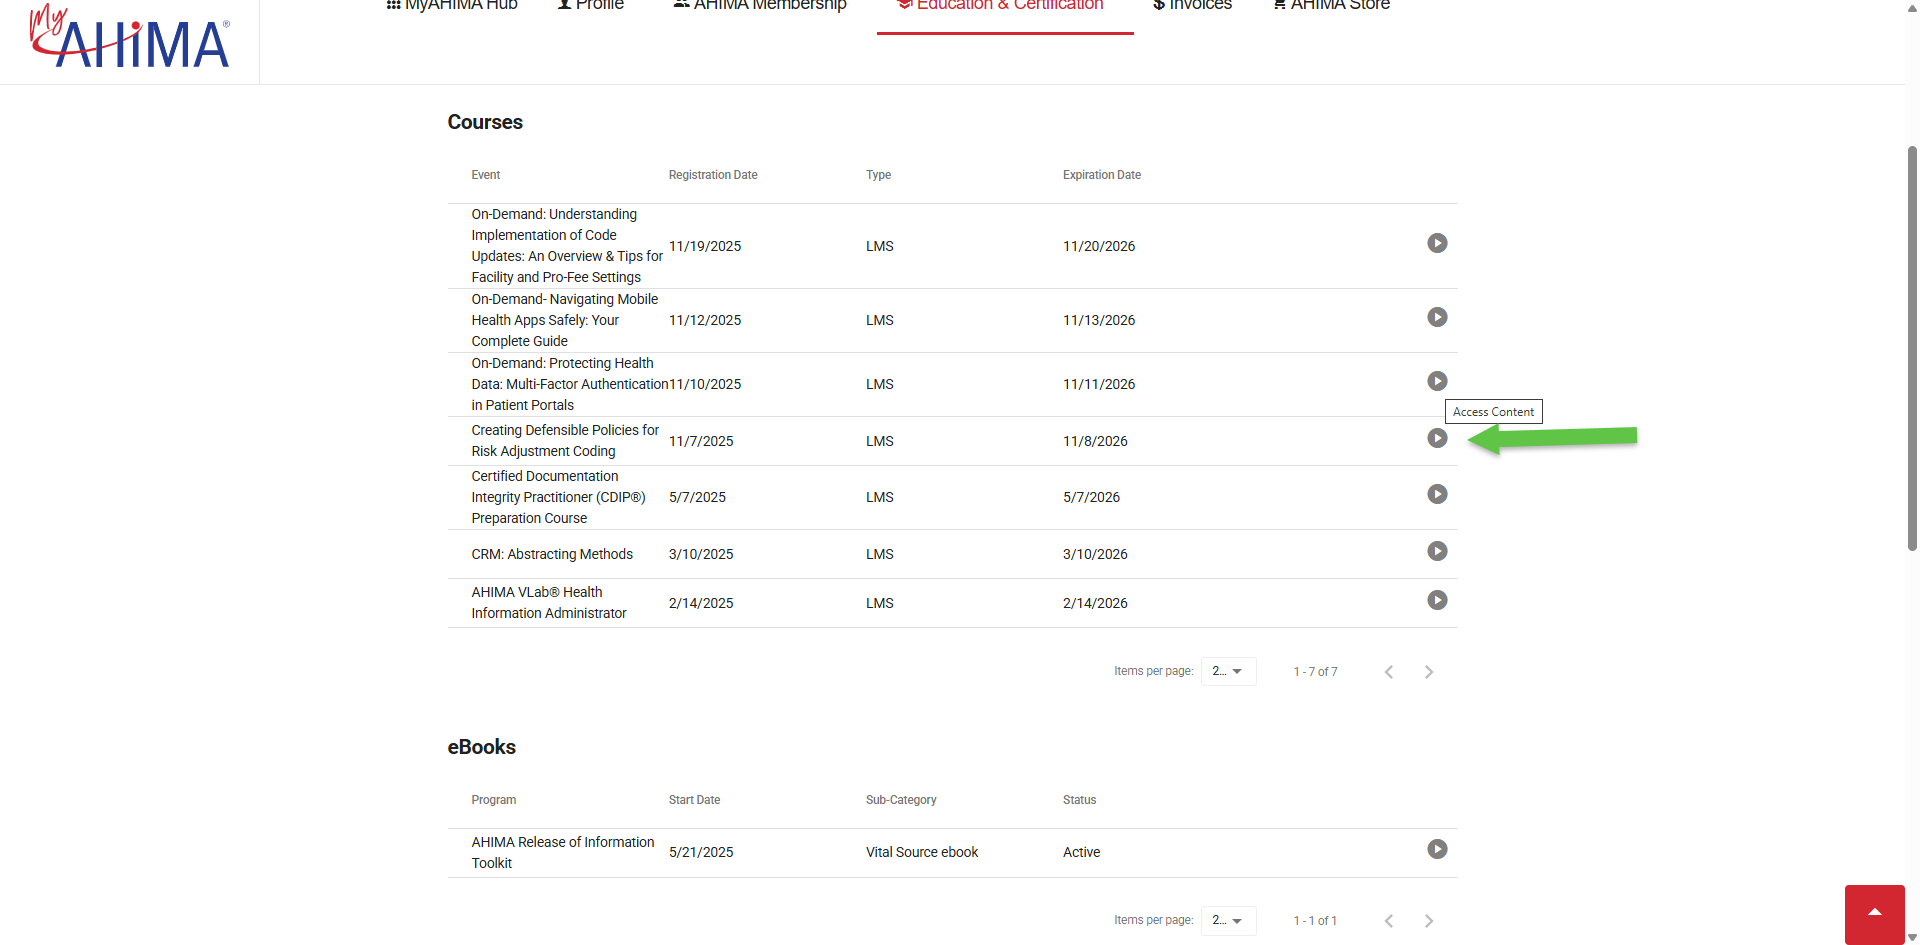Open the AHIMA Membership tab
Viewport: 1920px width, 945px height.
760,6
